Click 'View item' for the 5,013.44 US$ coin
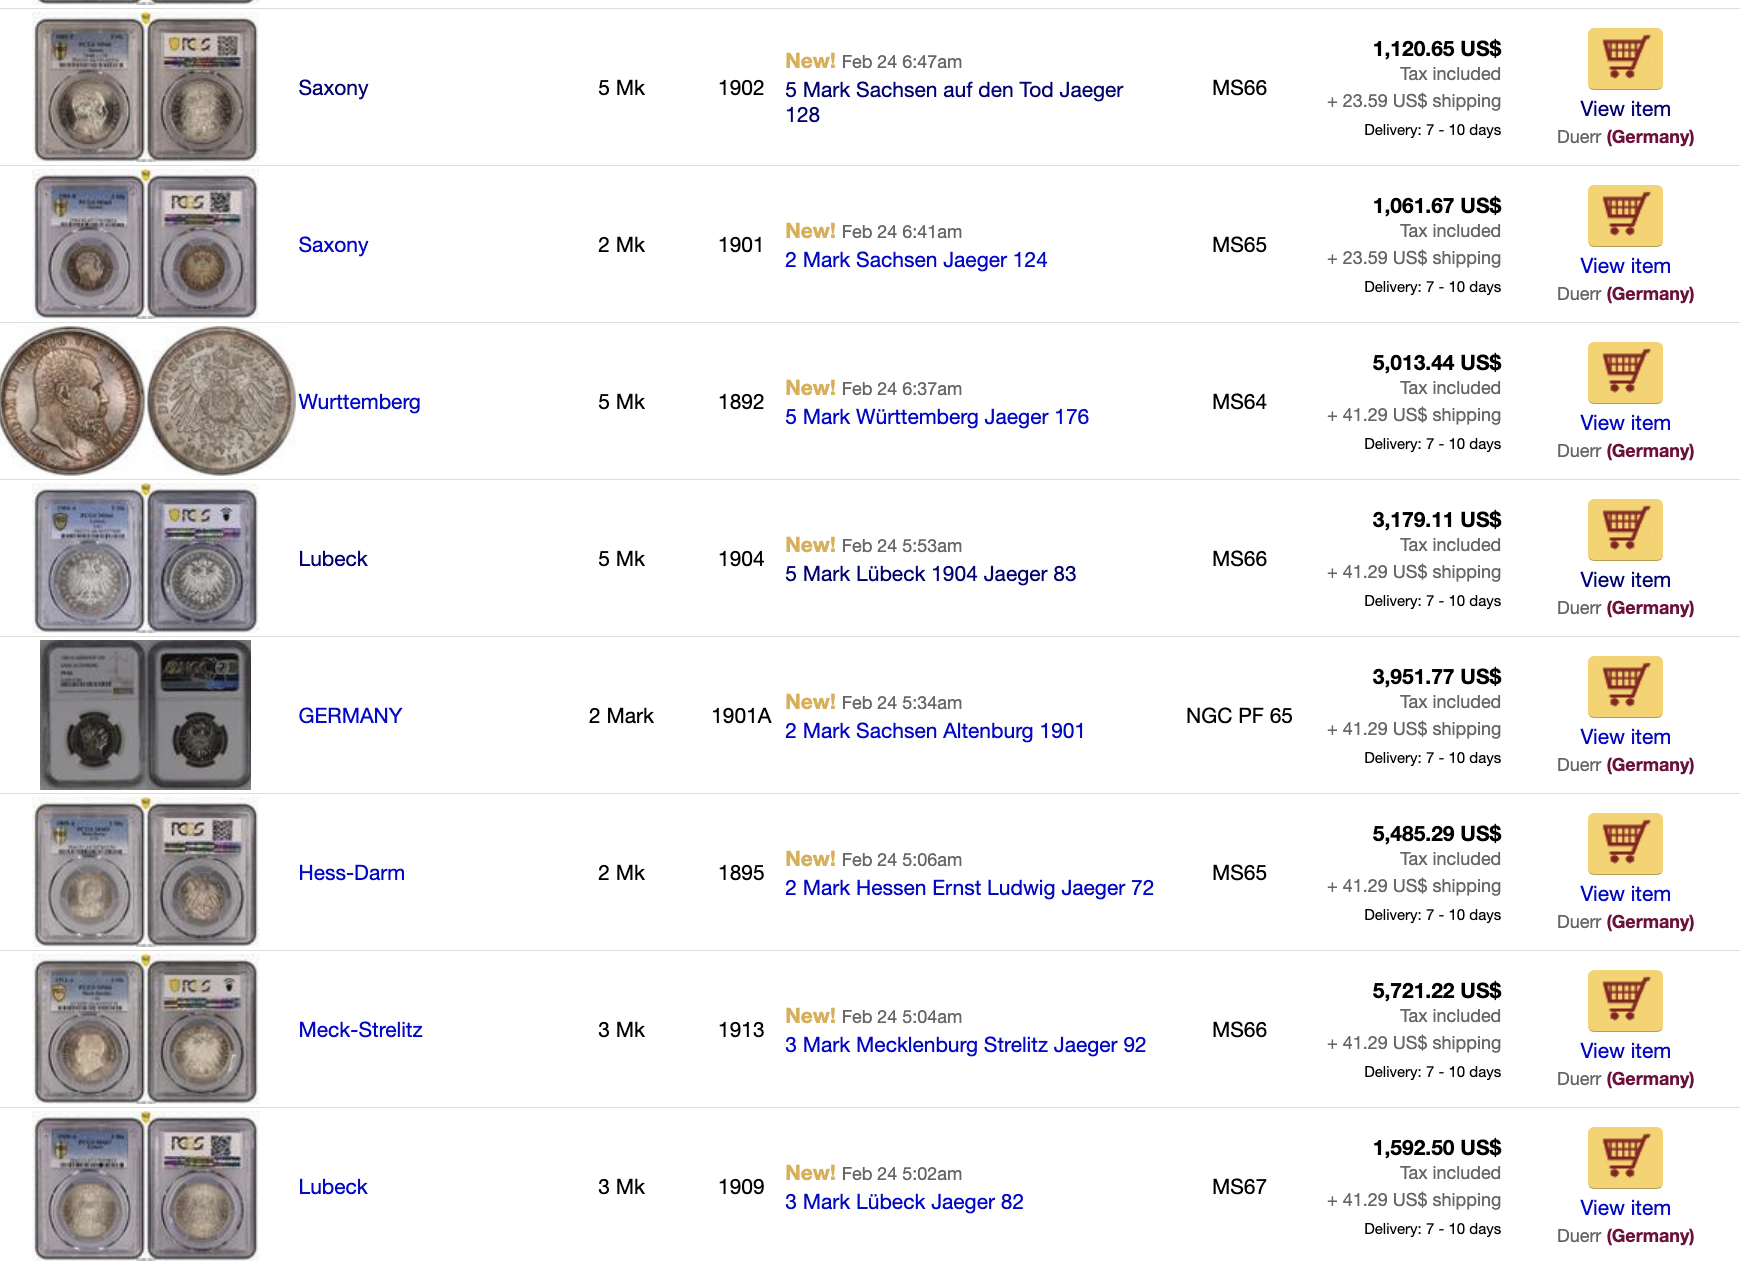The width and height of the screenshot is (1740, 1264). point(1625,423)
